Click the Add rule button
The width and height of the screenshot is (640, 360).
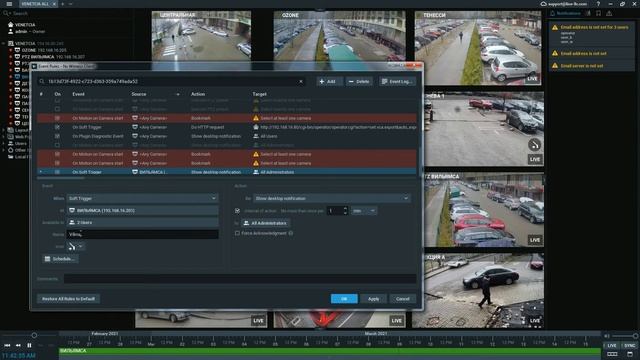(x=329, y=82)
